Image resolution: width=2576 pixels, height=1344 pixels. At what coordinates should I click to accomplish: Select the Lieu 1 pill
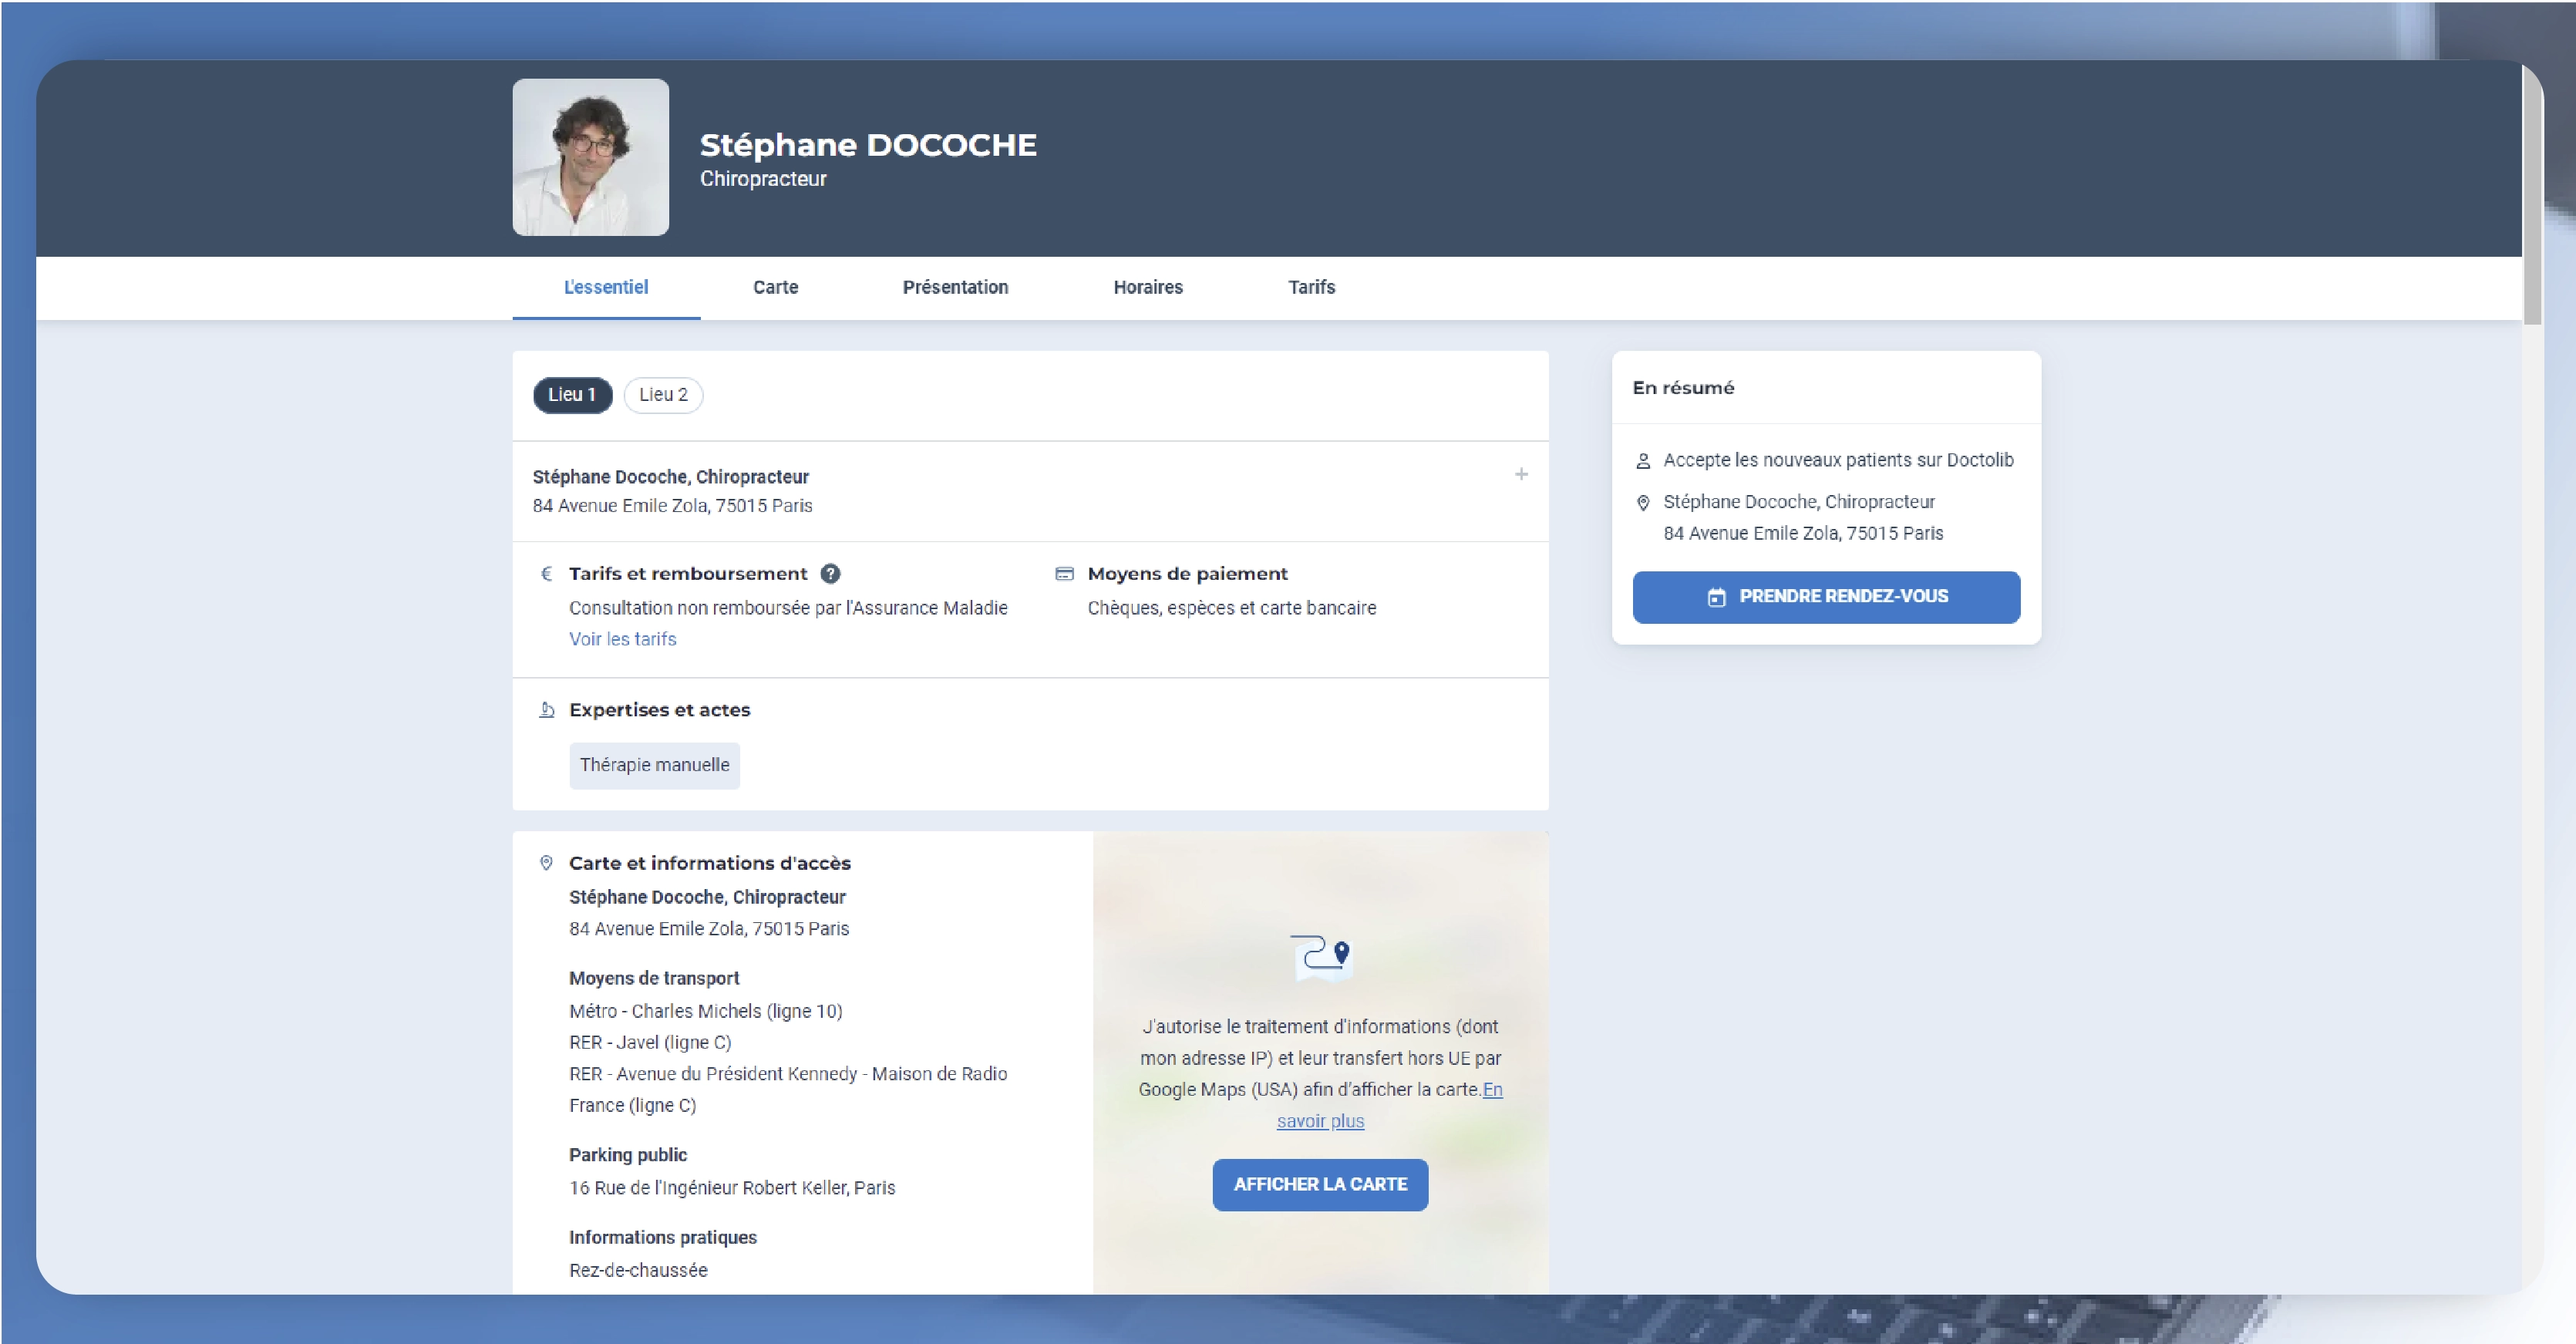point(572,395)
